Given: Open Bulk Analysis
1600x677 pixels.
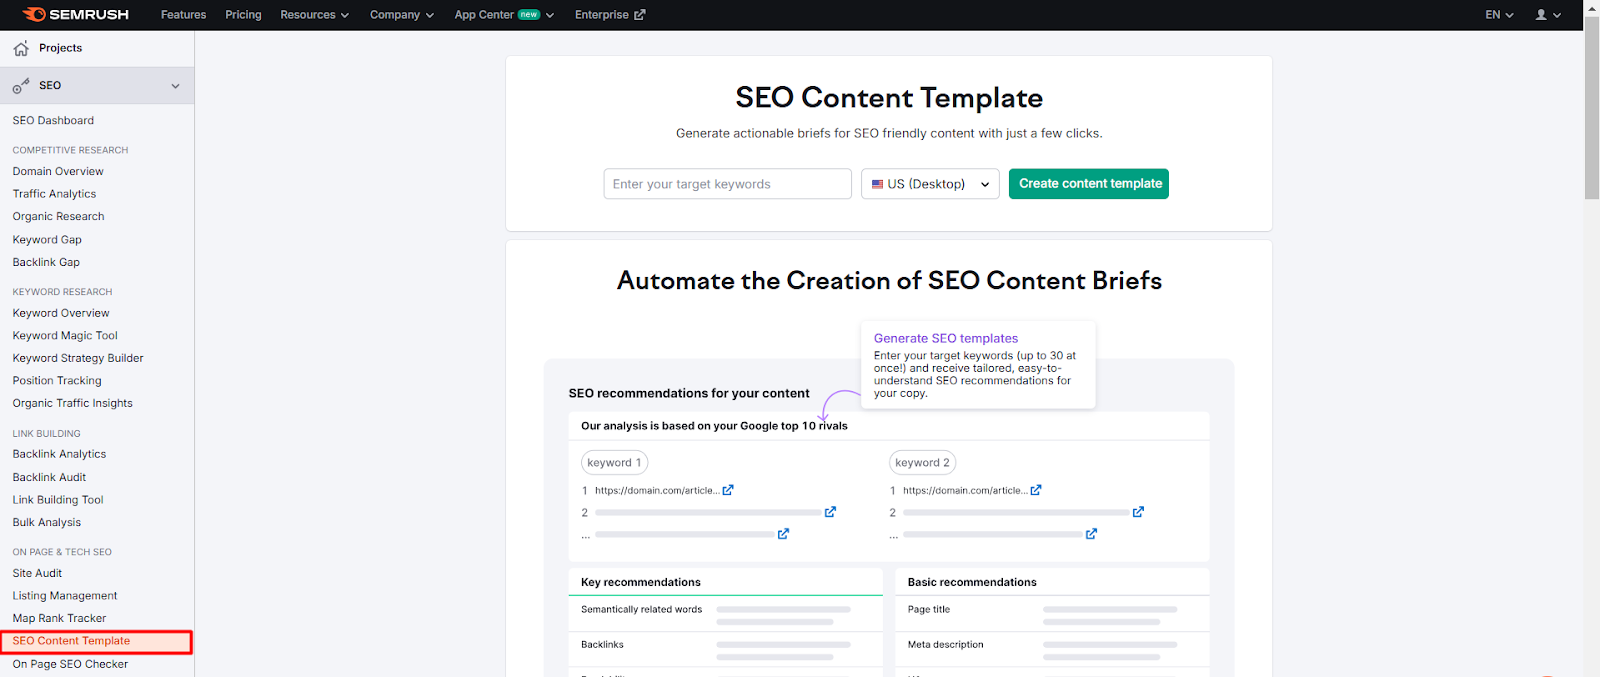Looking at the screenshot, I should click(47, 522).
